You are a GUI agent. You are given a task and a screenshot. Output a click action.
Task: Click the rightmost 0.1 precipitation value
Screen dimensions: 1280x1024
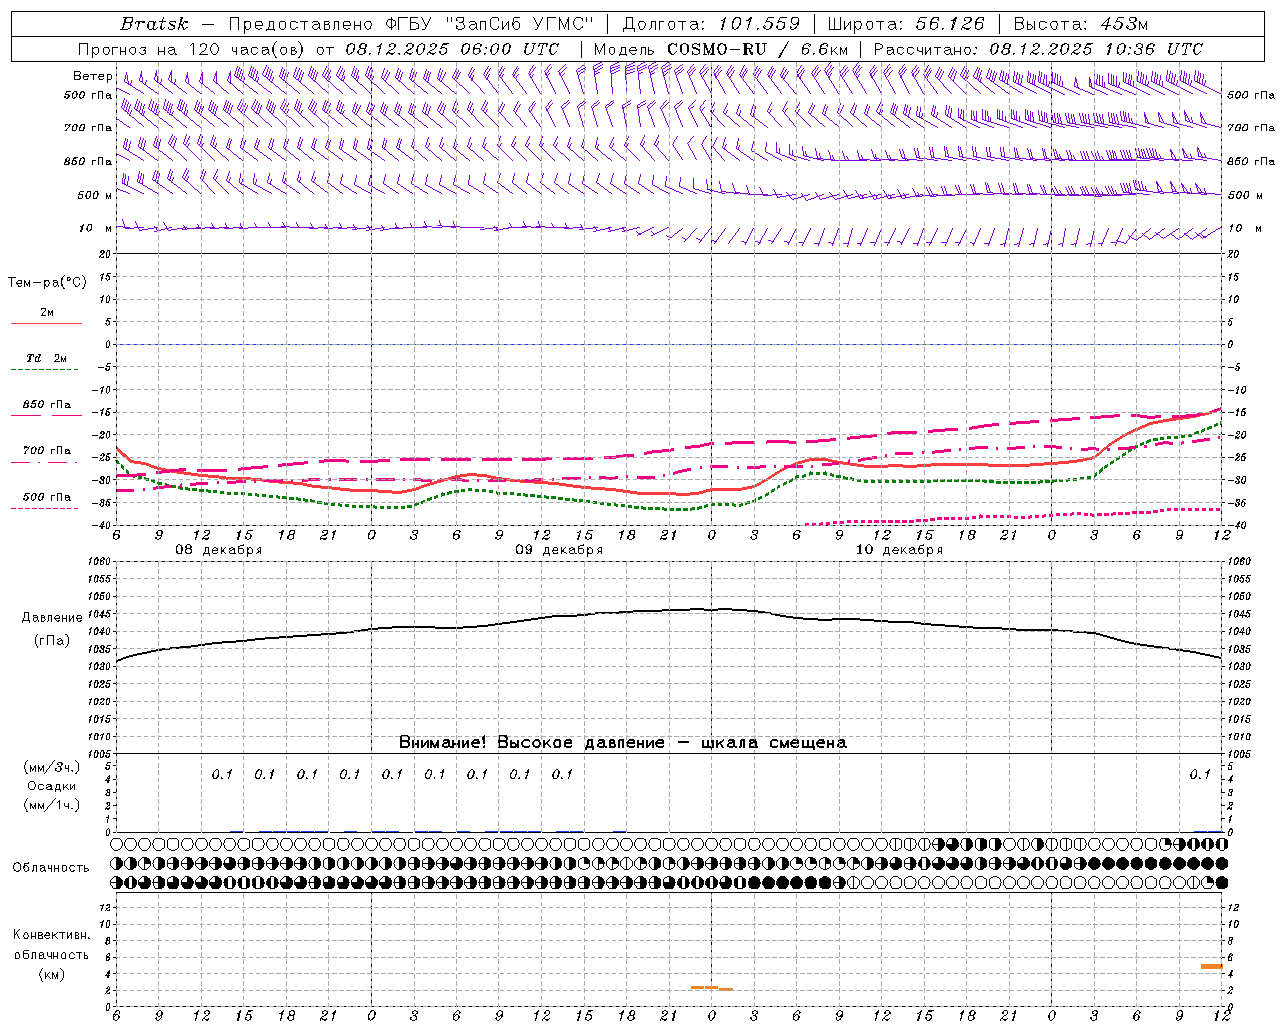coord(1200,774)
